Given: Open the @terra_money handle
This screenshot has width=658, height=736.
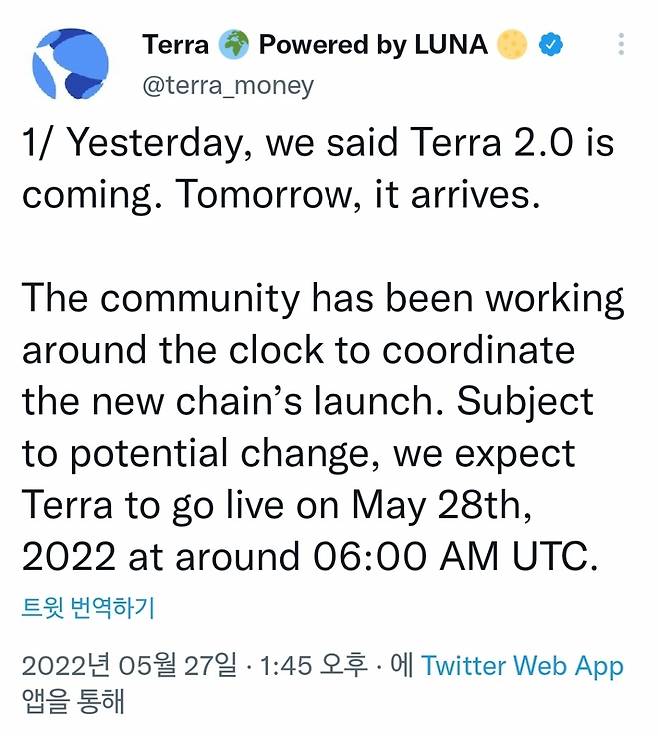Looking at the screenshot, I should pyautogui.click(x=228, y=85).
